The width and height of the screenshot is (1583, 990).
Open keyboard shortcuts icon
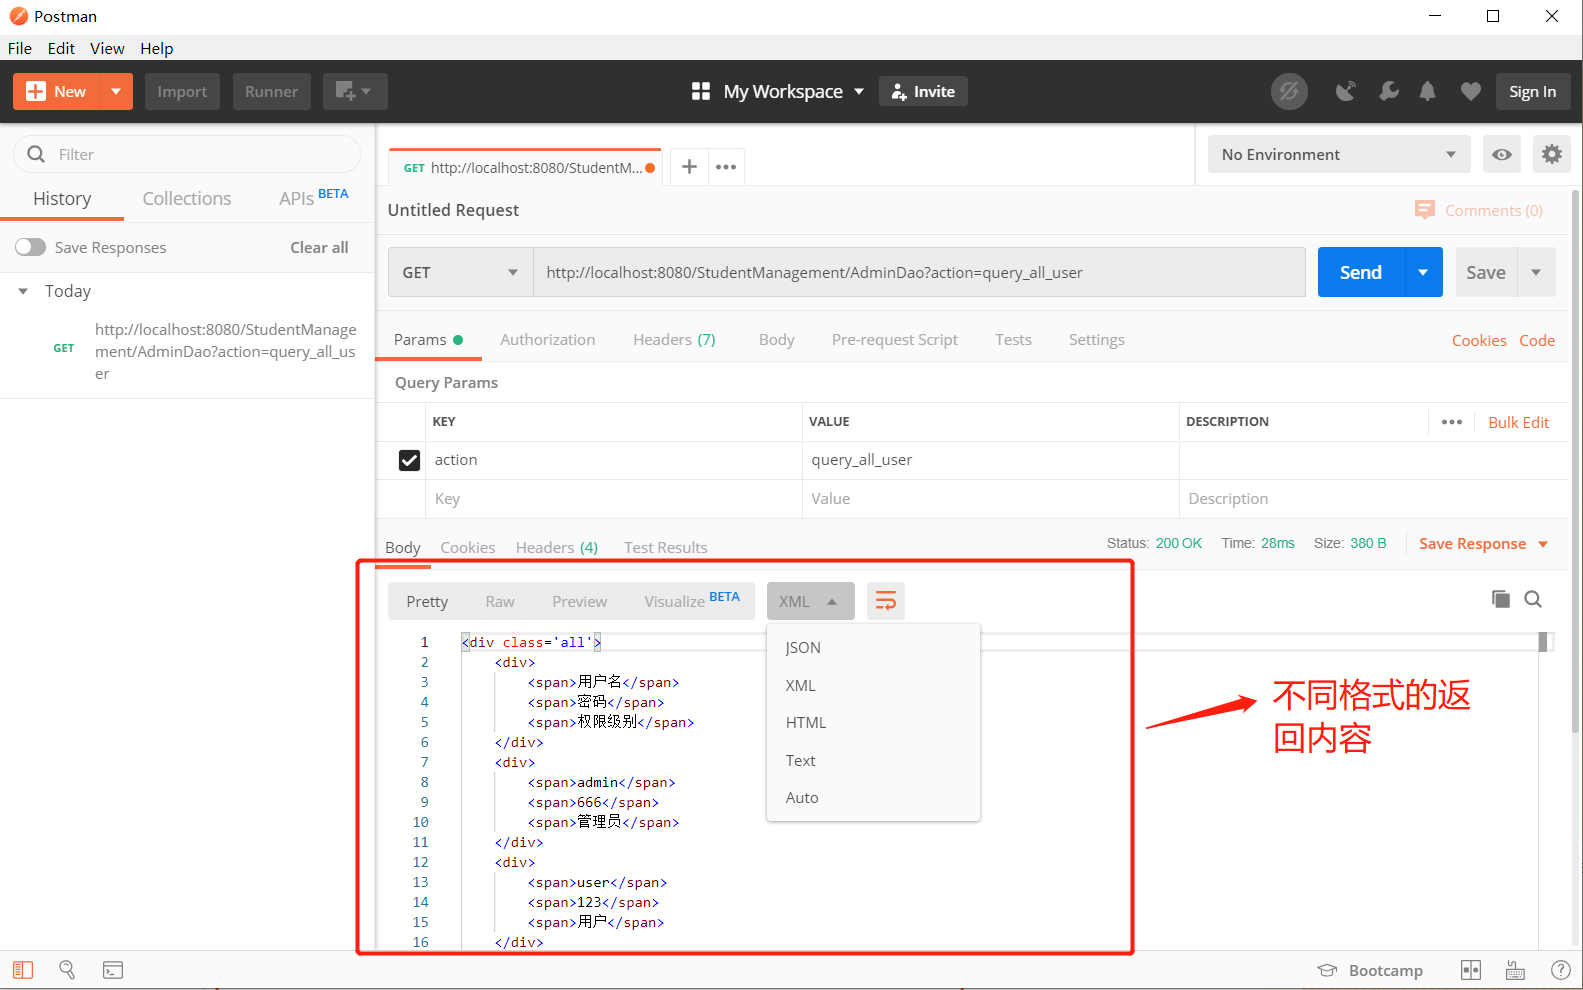coord(1516,970)
